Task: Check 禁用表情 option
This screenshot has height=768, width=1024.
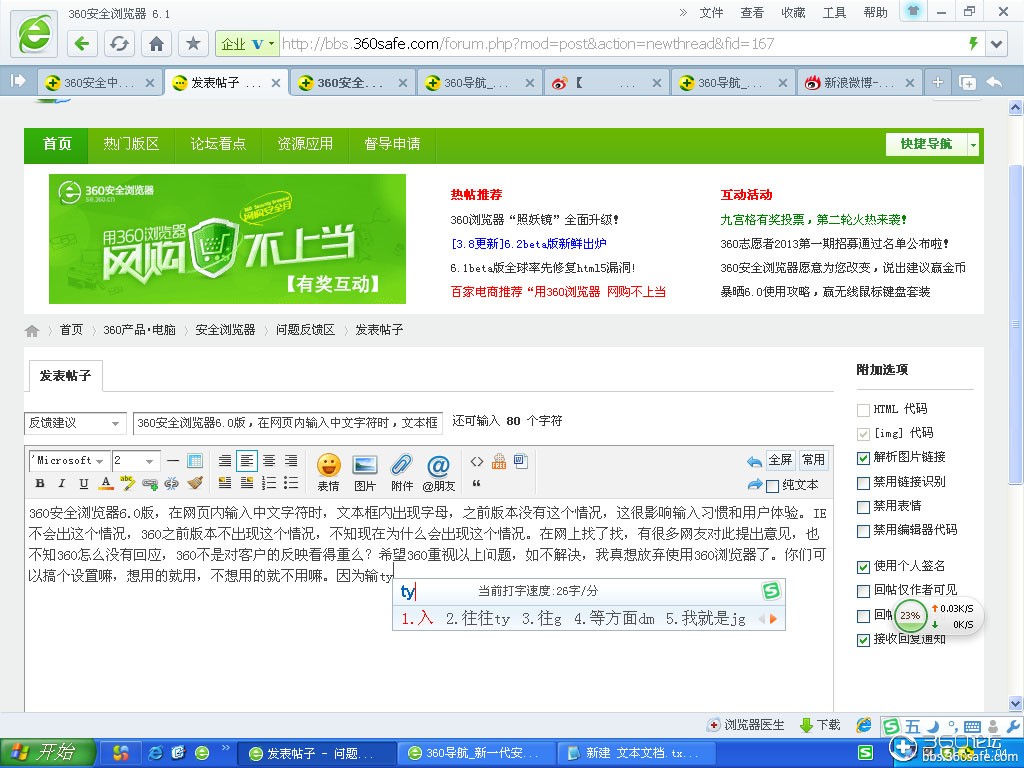Action: coord(863,507)
